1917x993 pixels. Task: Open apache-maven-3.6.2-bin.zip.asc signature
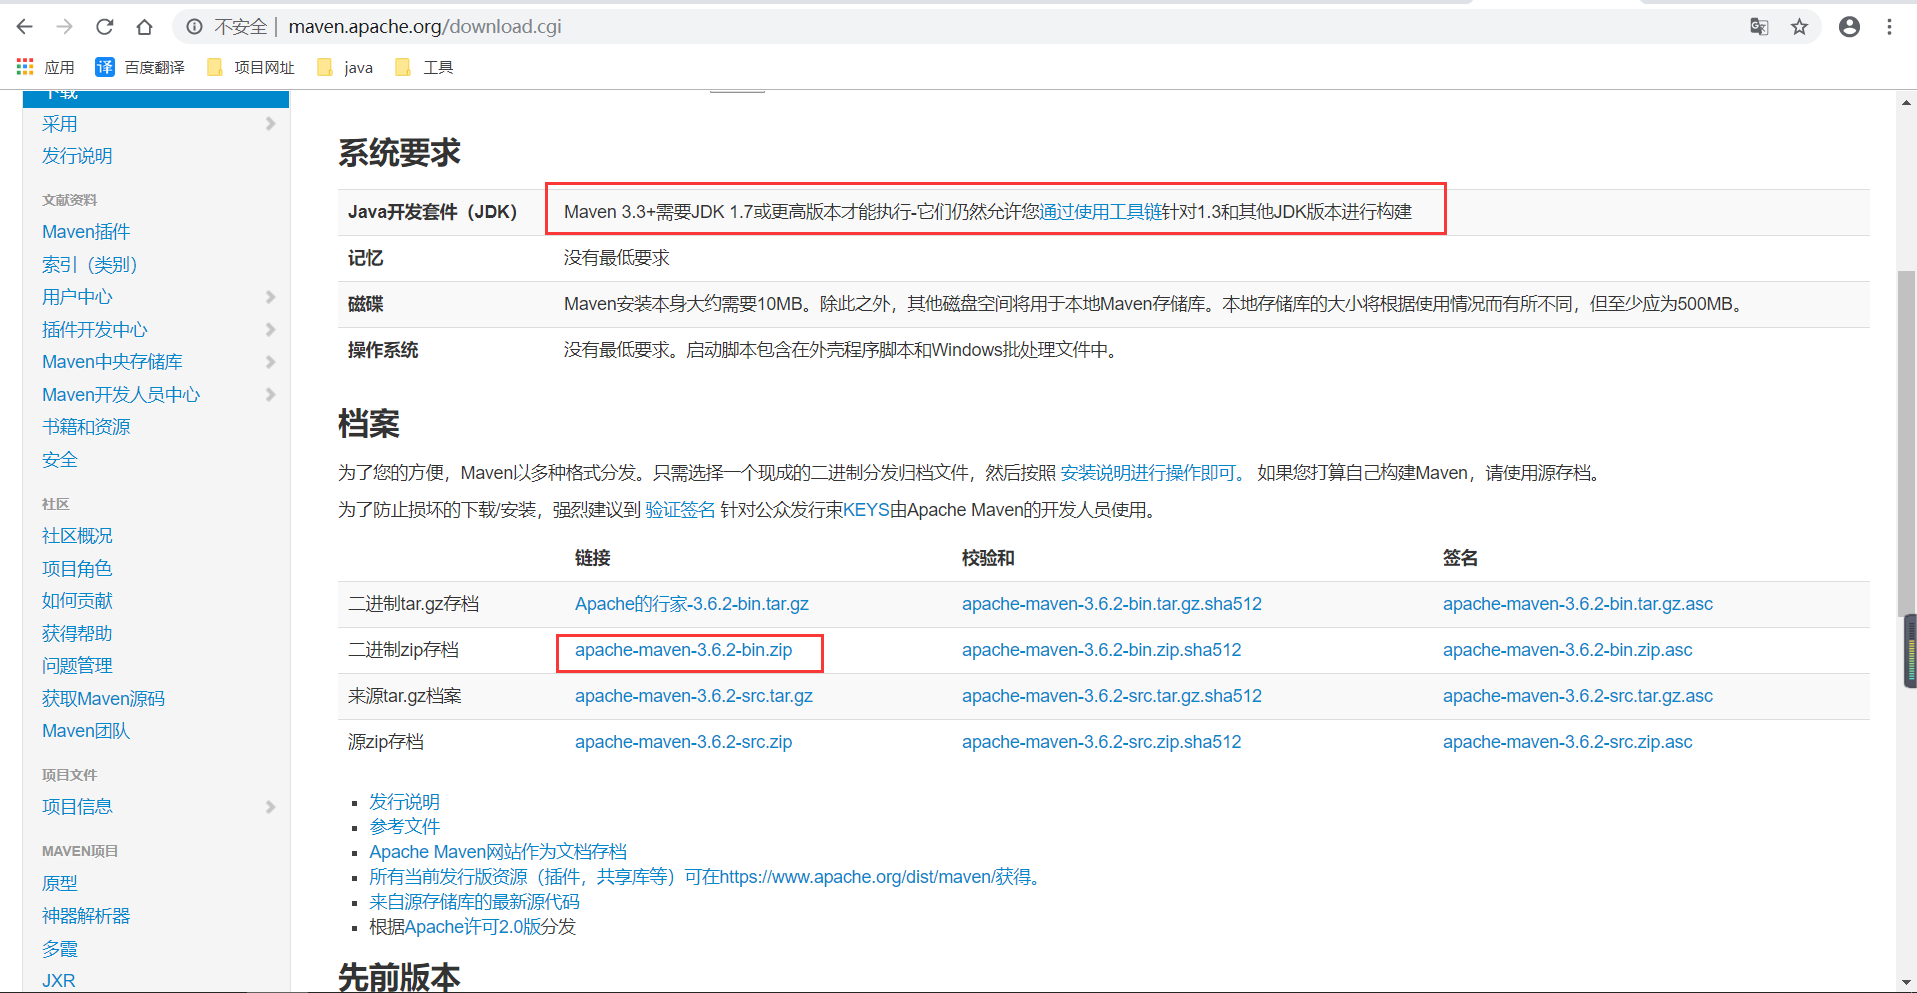(1568, 650)
